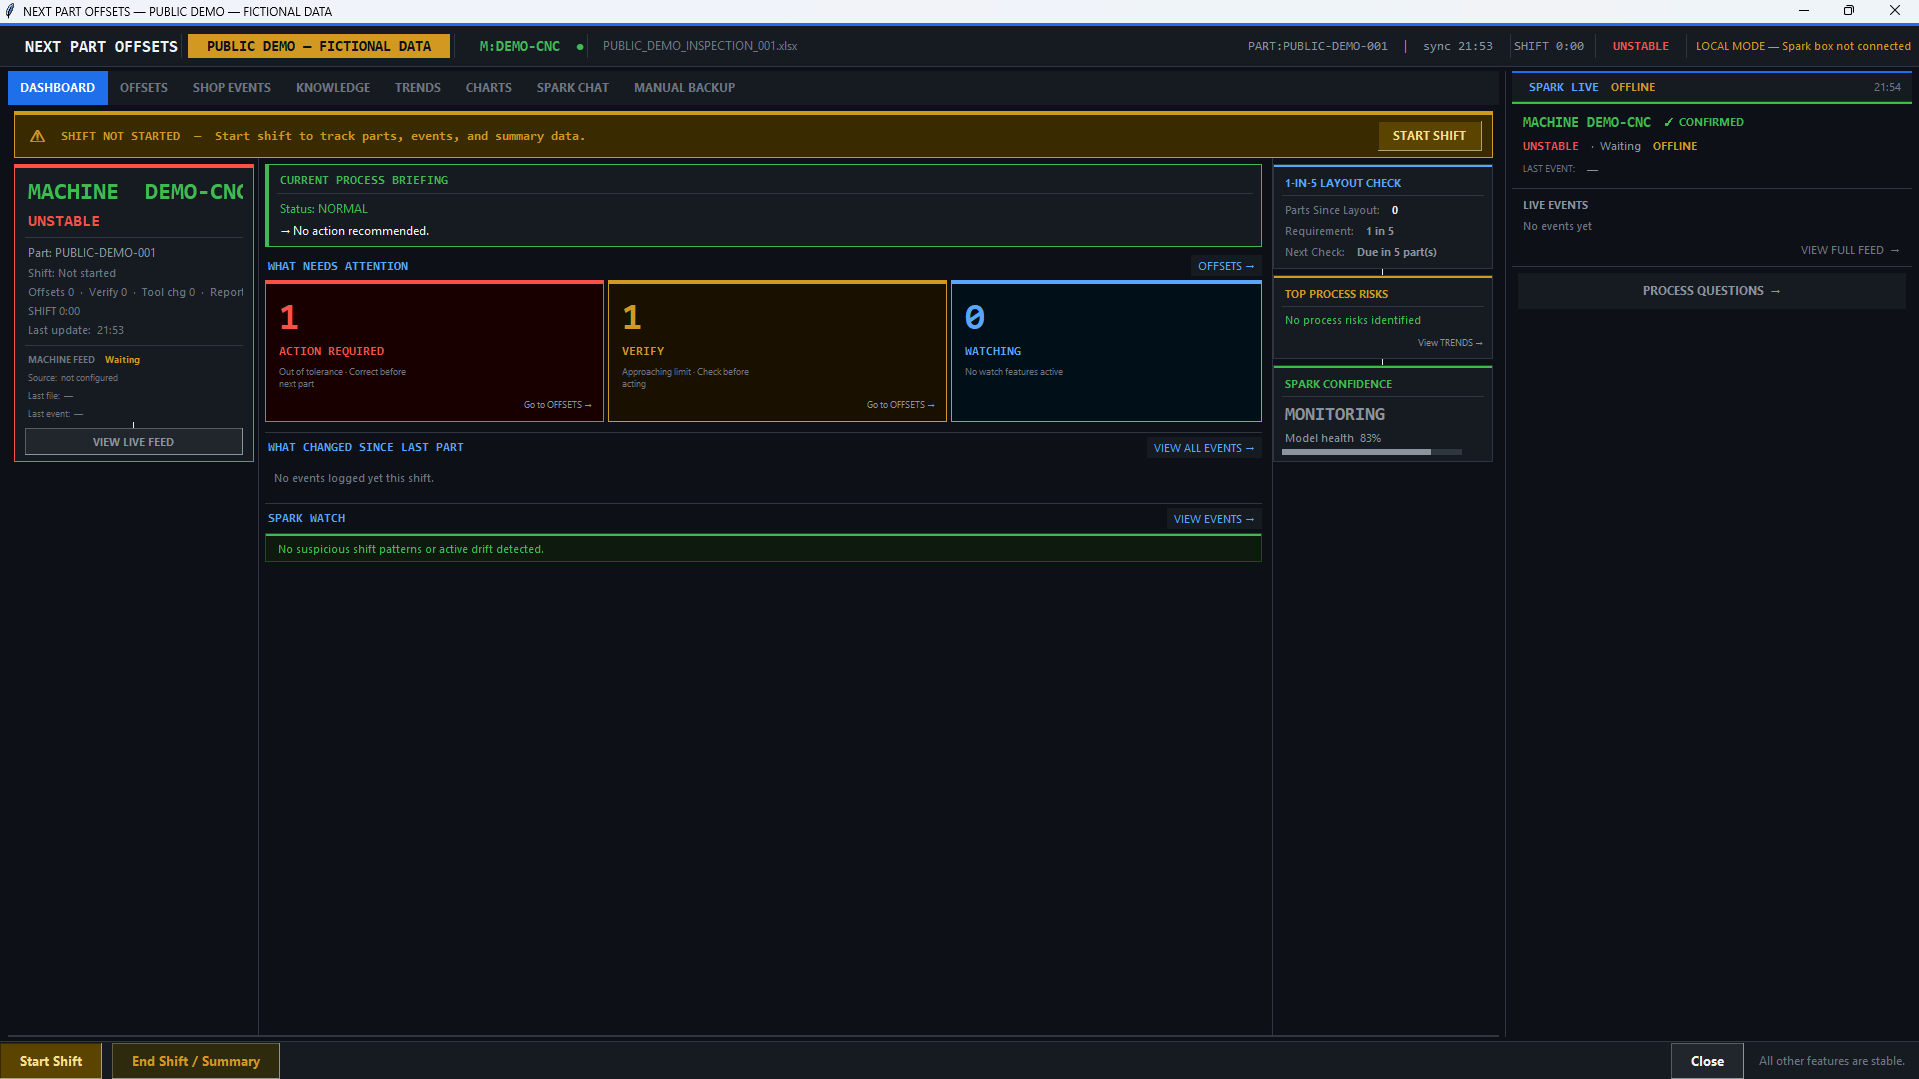Screen dimensions: 1919x1079
Task: Select the Watching card count
Action: (x=975, y=318)
